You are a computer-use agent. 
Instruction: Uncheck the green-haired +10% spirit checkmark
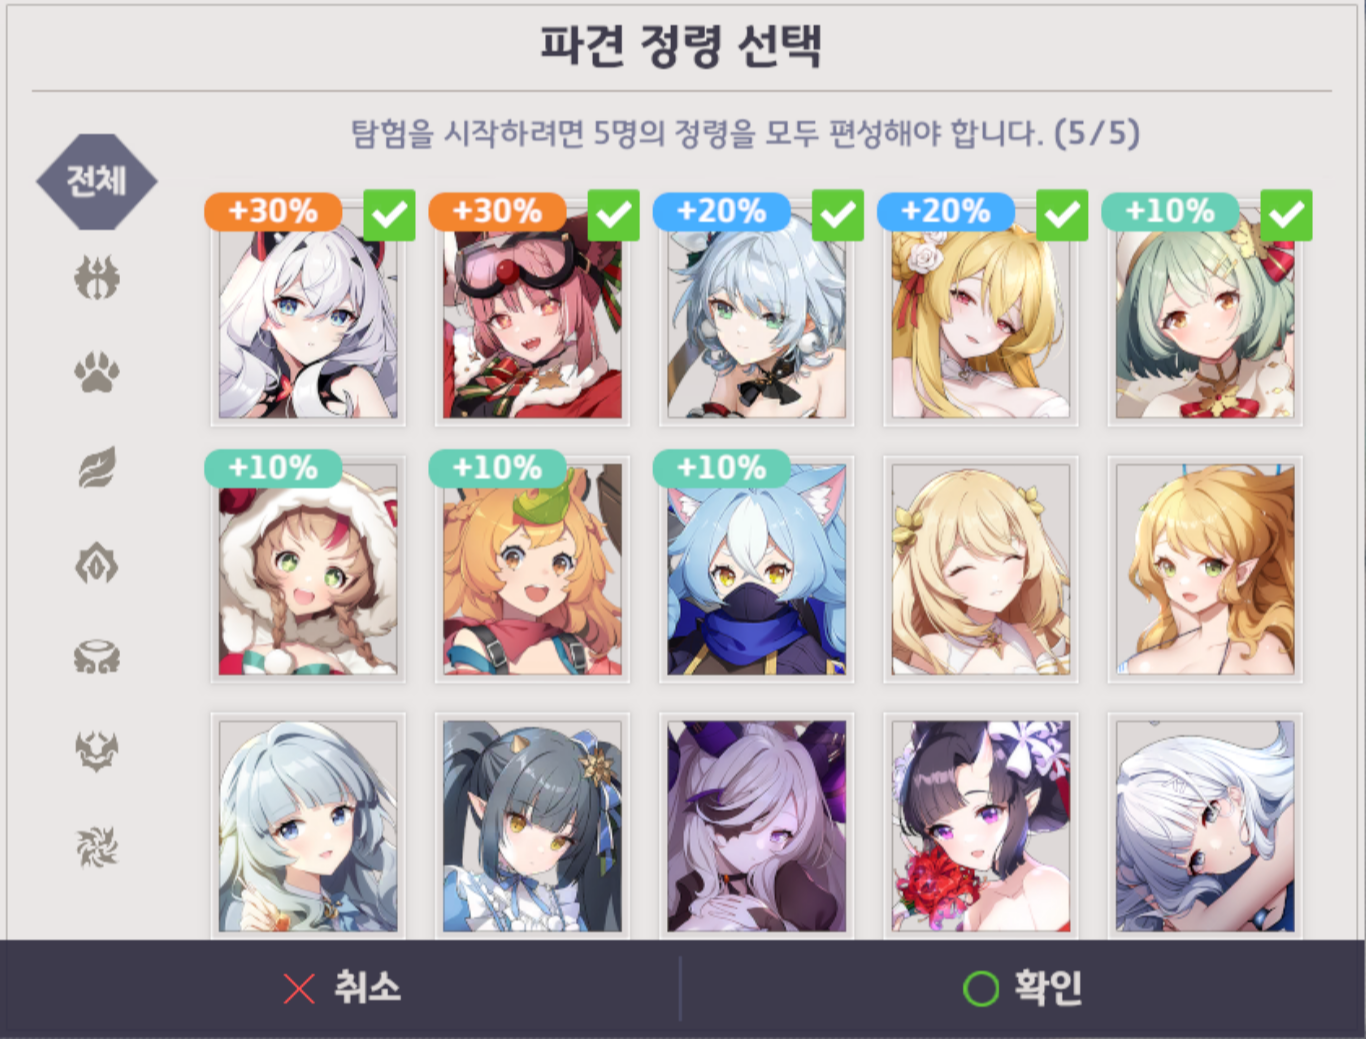coord(1287,215)
